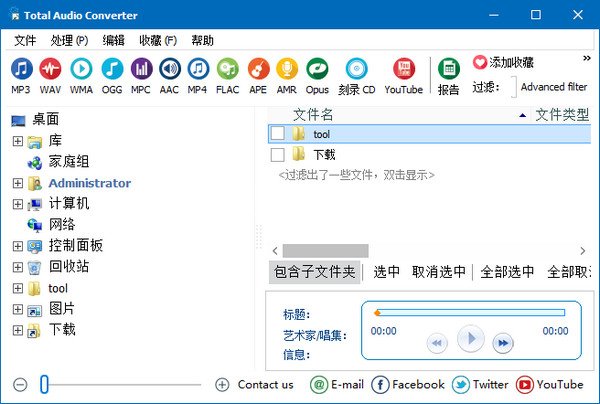Select 网络 in folder tree
This screenshot has width=600, height=404.
pyautogui.click(x=62, y=224)
